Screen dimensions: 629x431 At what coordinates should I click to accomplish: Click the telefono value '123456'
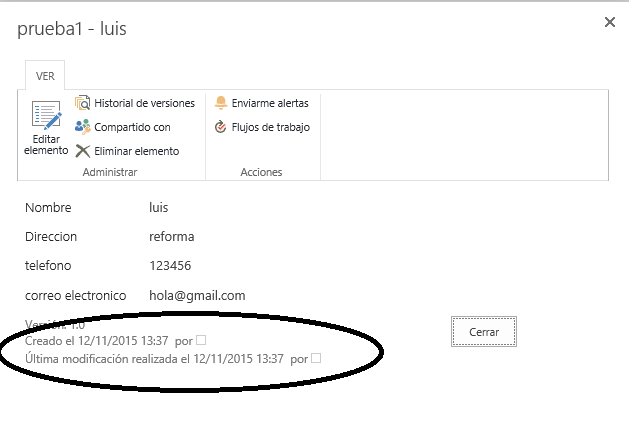tap(170, 266)
